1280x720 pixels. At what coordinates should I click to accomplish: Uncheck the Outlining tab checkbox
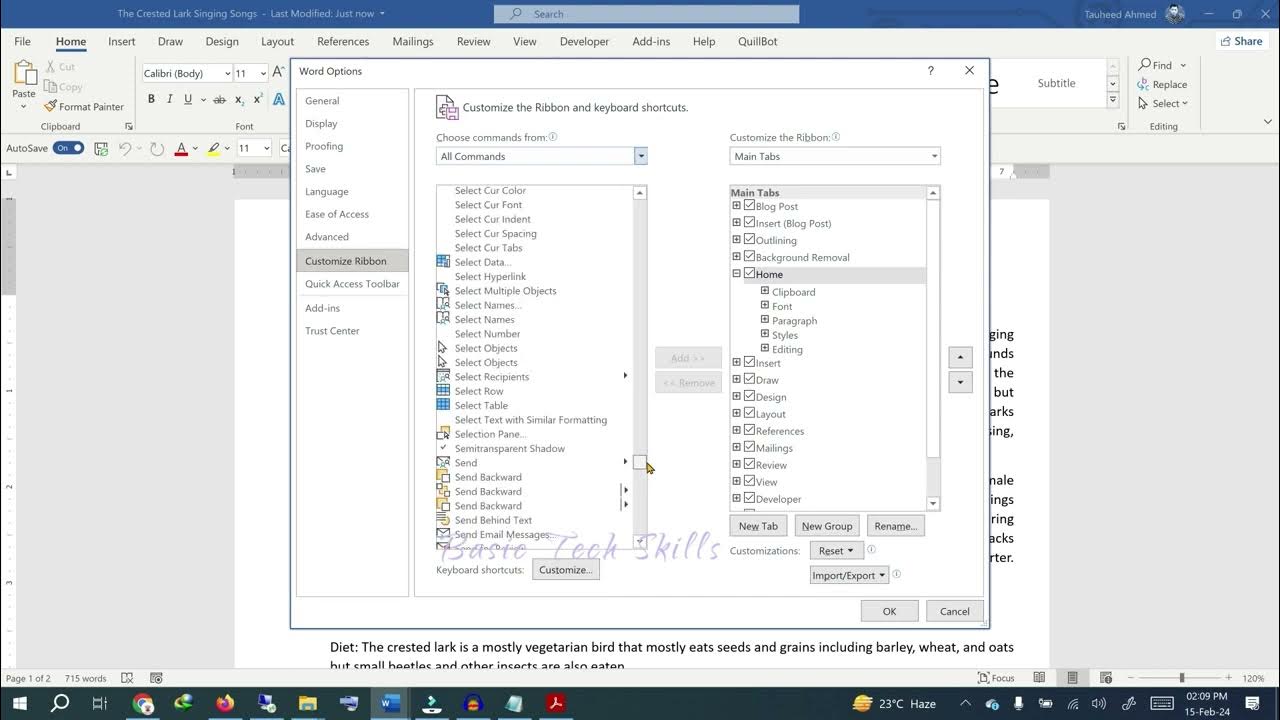pyautogui.click(x=750, y=240)
